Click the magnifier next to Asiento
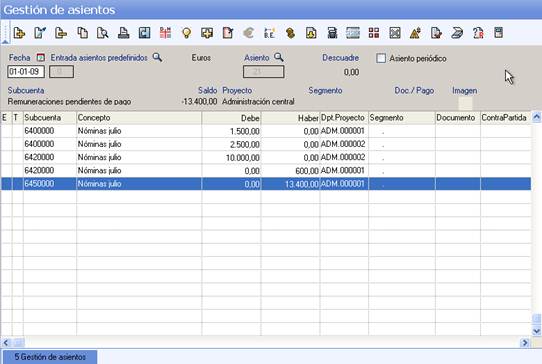Image resolution: width=542 pixels, height=364 pixels. [x=279, y=57]
